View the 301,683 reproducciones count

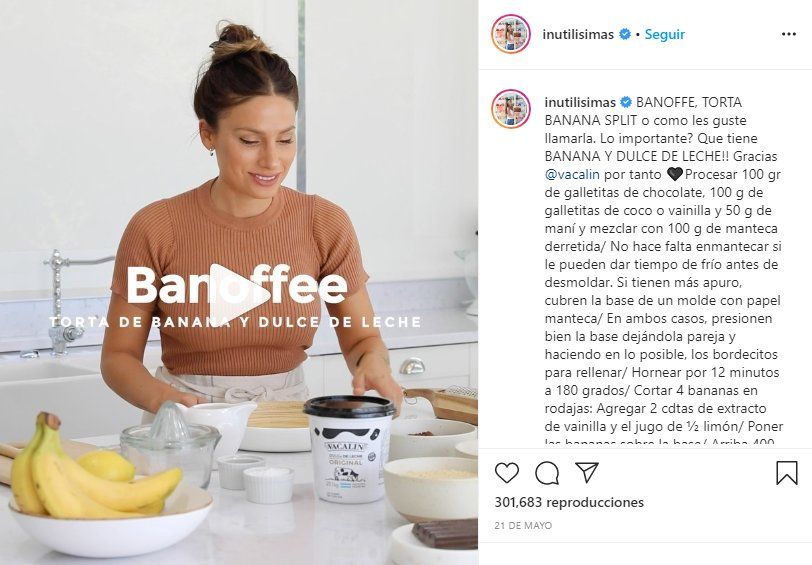pos(569,502)
